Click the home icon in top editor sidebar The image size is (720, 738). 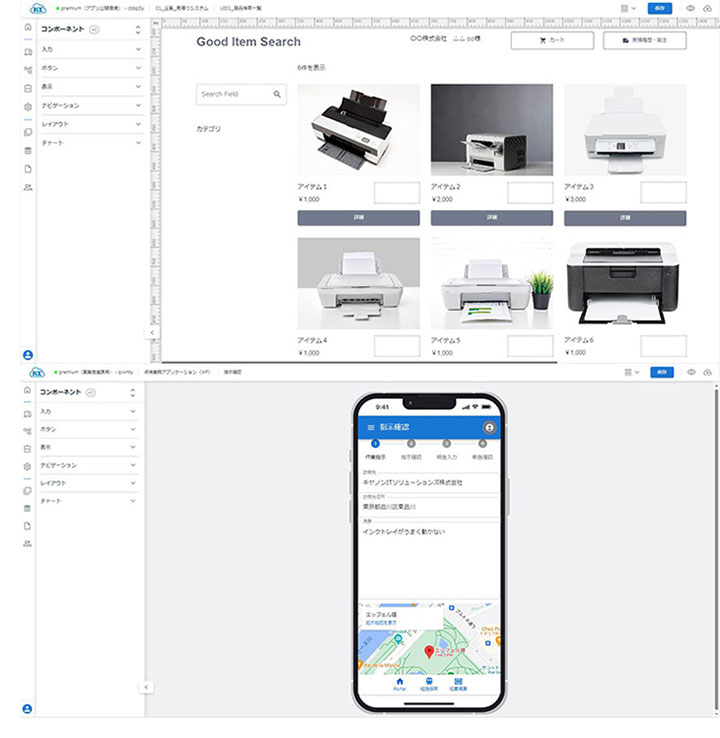click(27, 27)
